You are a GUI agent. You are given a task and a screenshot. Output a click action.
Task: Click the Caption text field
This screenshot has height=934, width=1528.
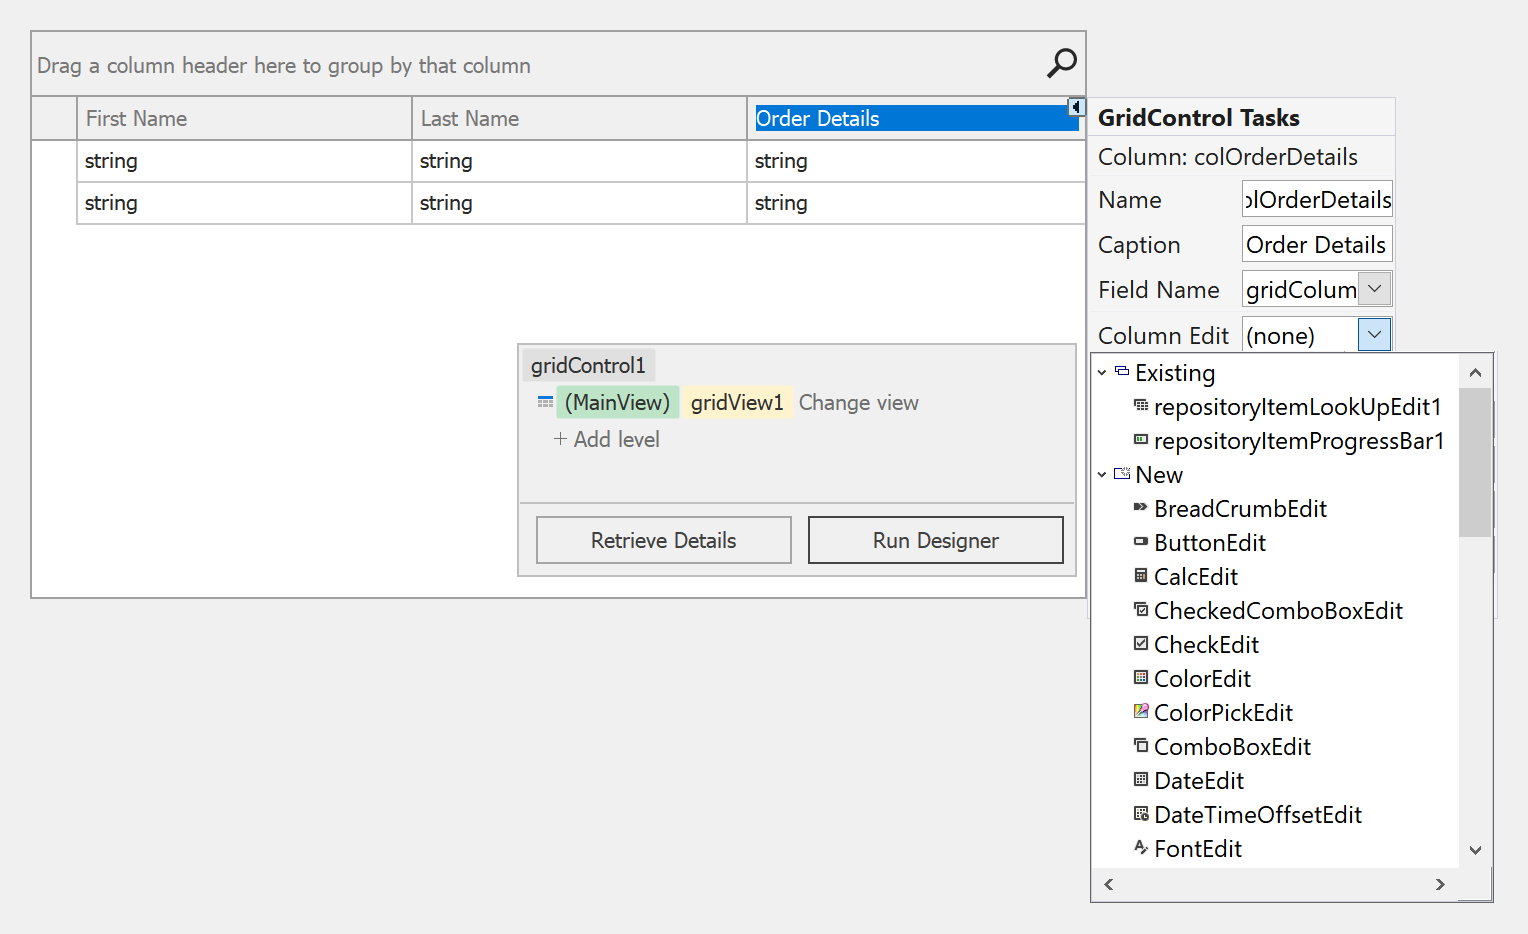click(1316, 245)
